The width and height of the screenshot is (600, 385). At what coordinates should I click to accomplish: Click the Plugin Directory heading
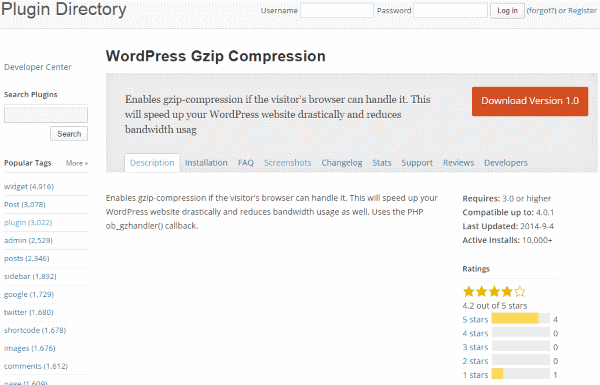64,9
